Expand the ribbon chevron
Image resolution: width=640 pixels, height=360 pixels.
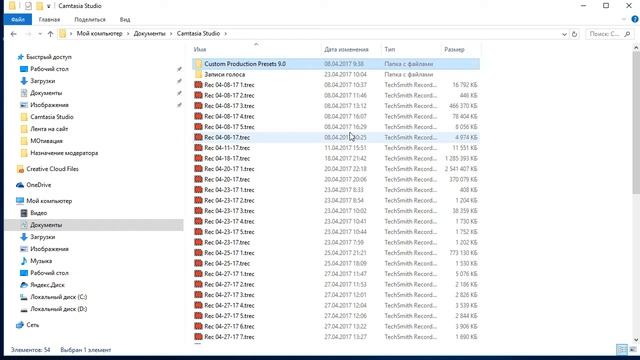624,19
